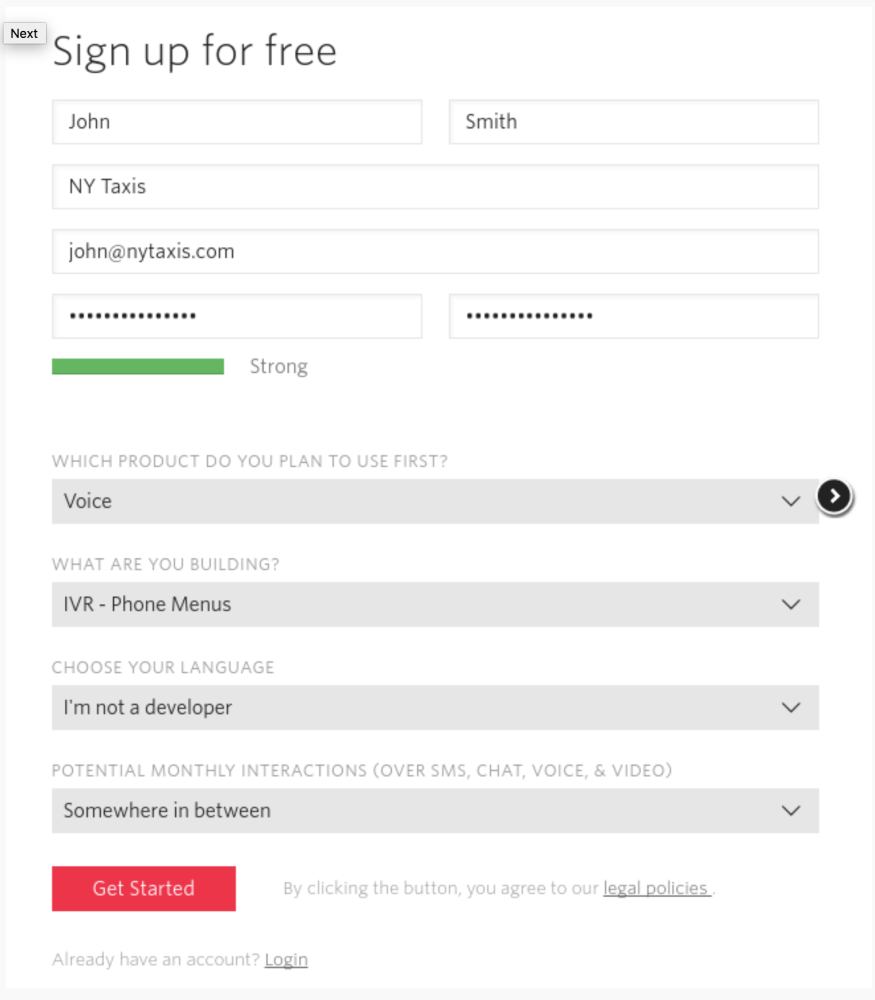Click the black circular arrow icon
Image resolution: width=875 pixels, height=1000 pixels.
[x=835, y=496]
